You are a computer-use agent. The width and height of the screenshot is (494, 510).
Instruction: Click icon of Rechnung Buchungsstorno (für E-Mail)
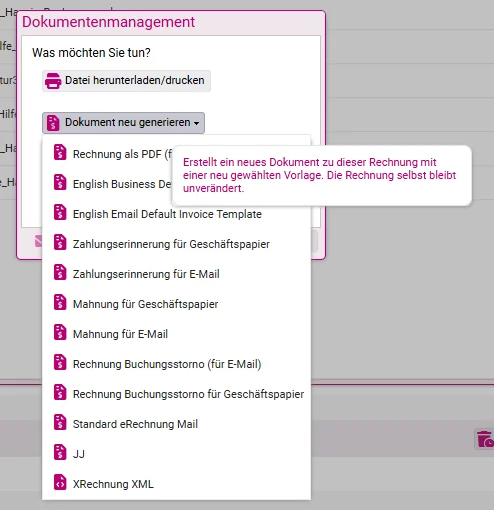[60, 362]
